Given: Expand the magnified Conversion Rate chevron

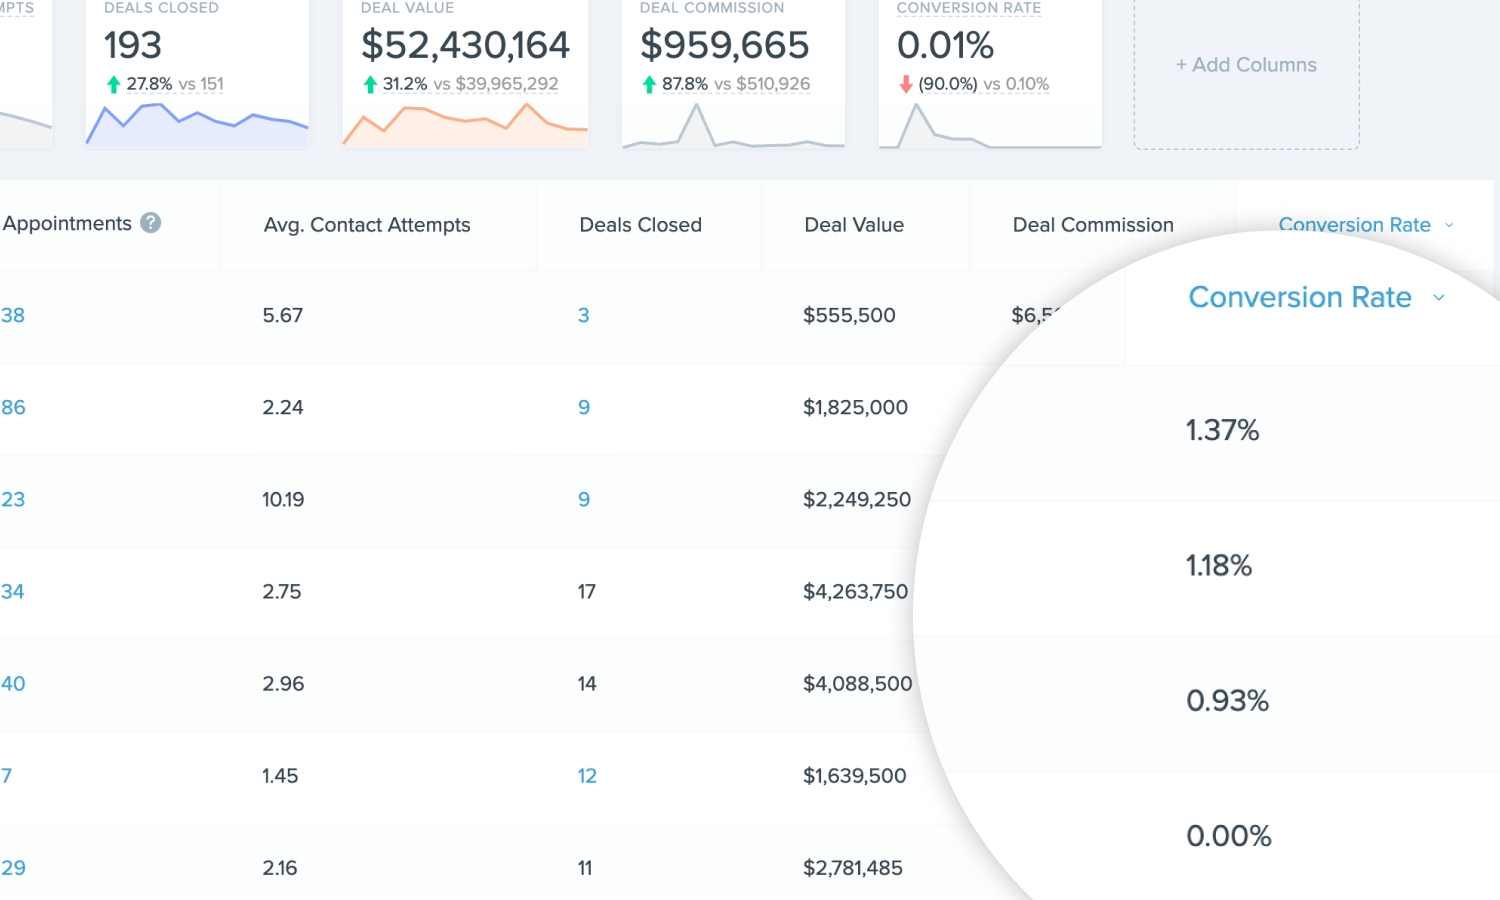Looking at the screenshot, I should 1439,297.
